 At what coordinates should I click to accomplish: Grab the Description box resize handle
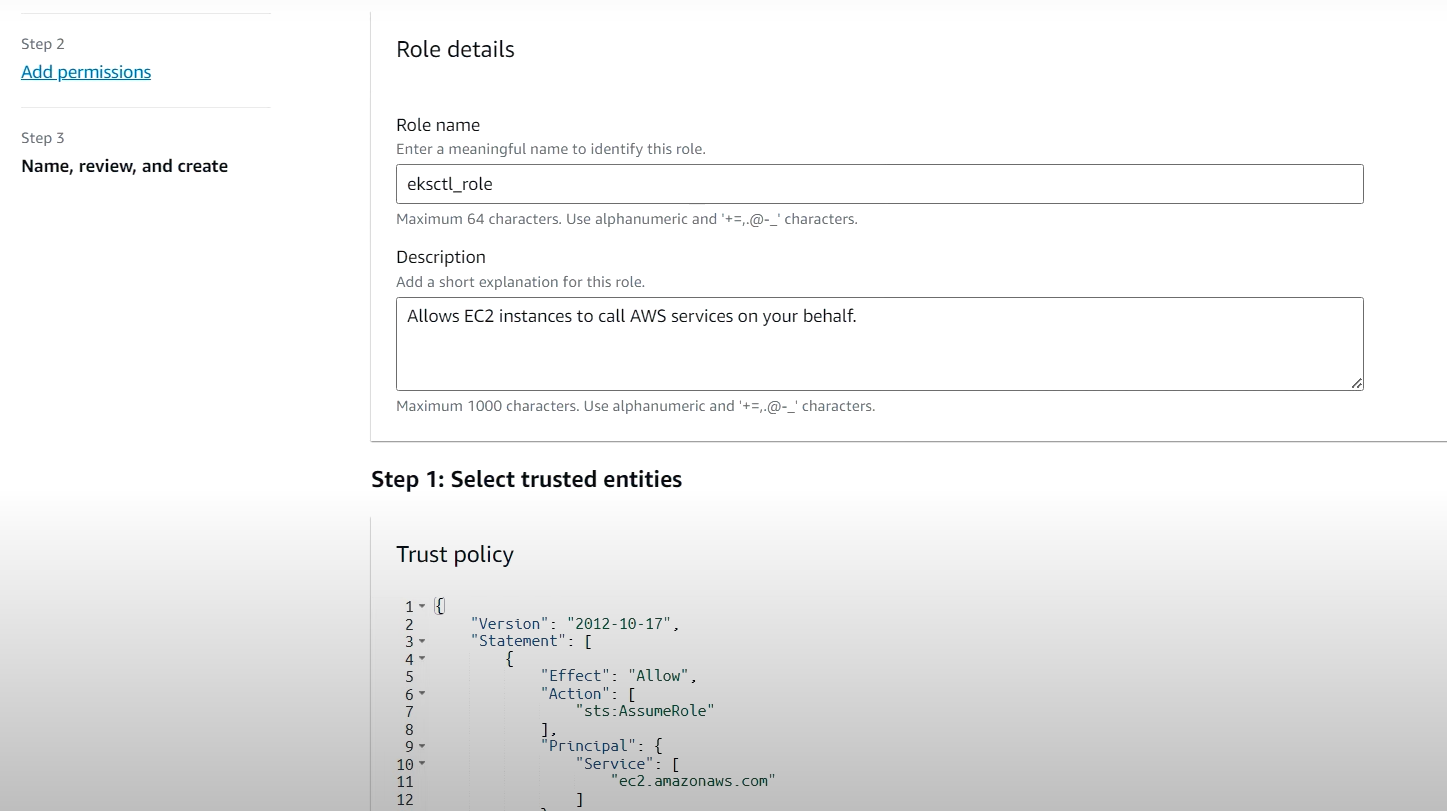tap(1356, 383)
